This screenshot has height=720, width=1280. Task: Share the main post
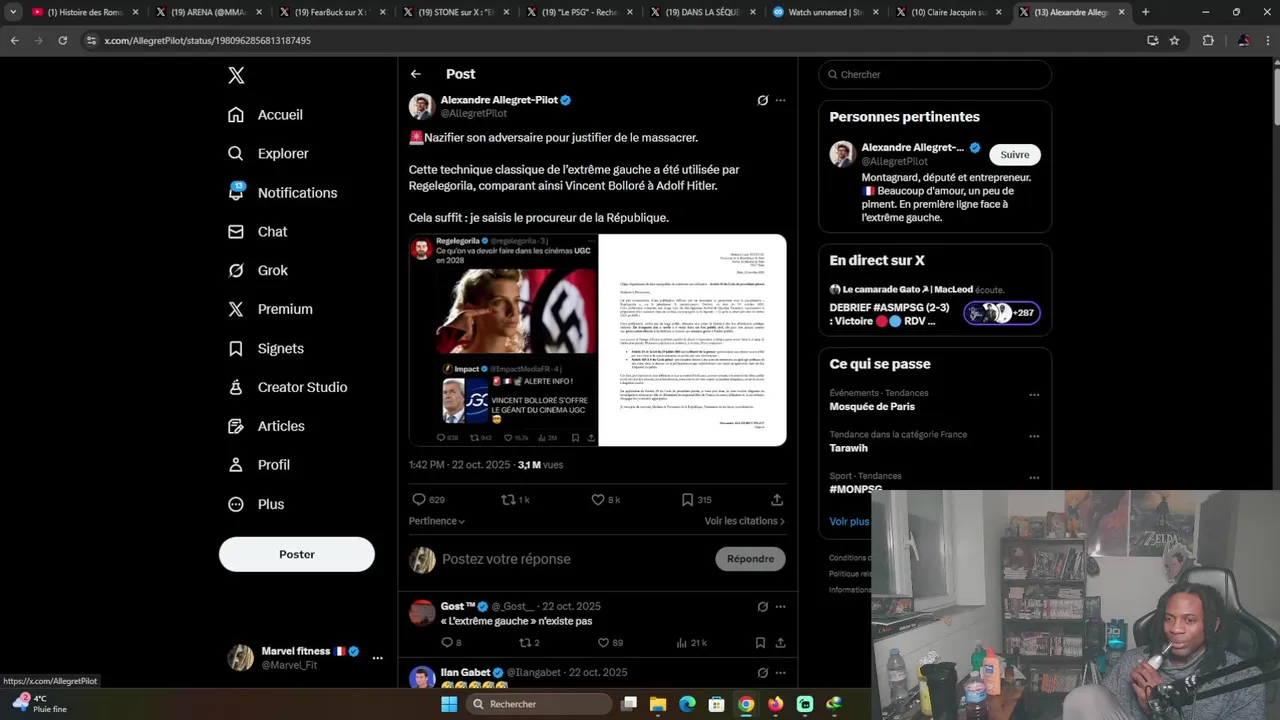pyautogui.click(x=777, y=500)
